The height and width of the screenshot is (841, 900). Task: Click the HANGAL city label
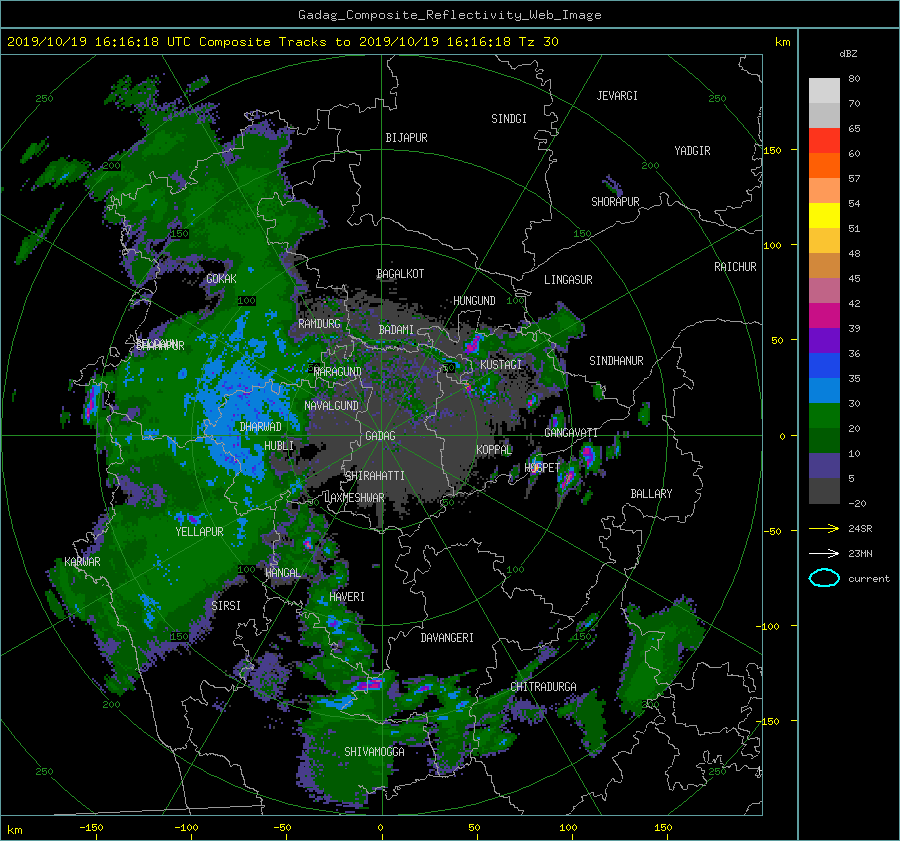click(283, 573)
